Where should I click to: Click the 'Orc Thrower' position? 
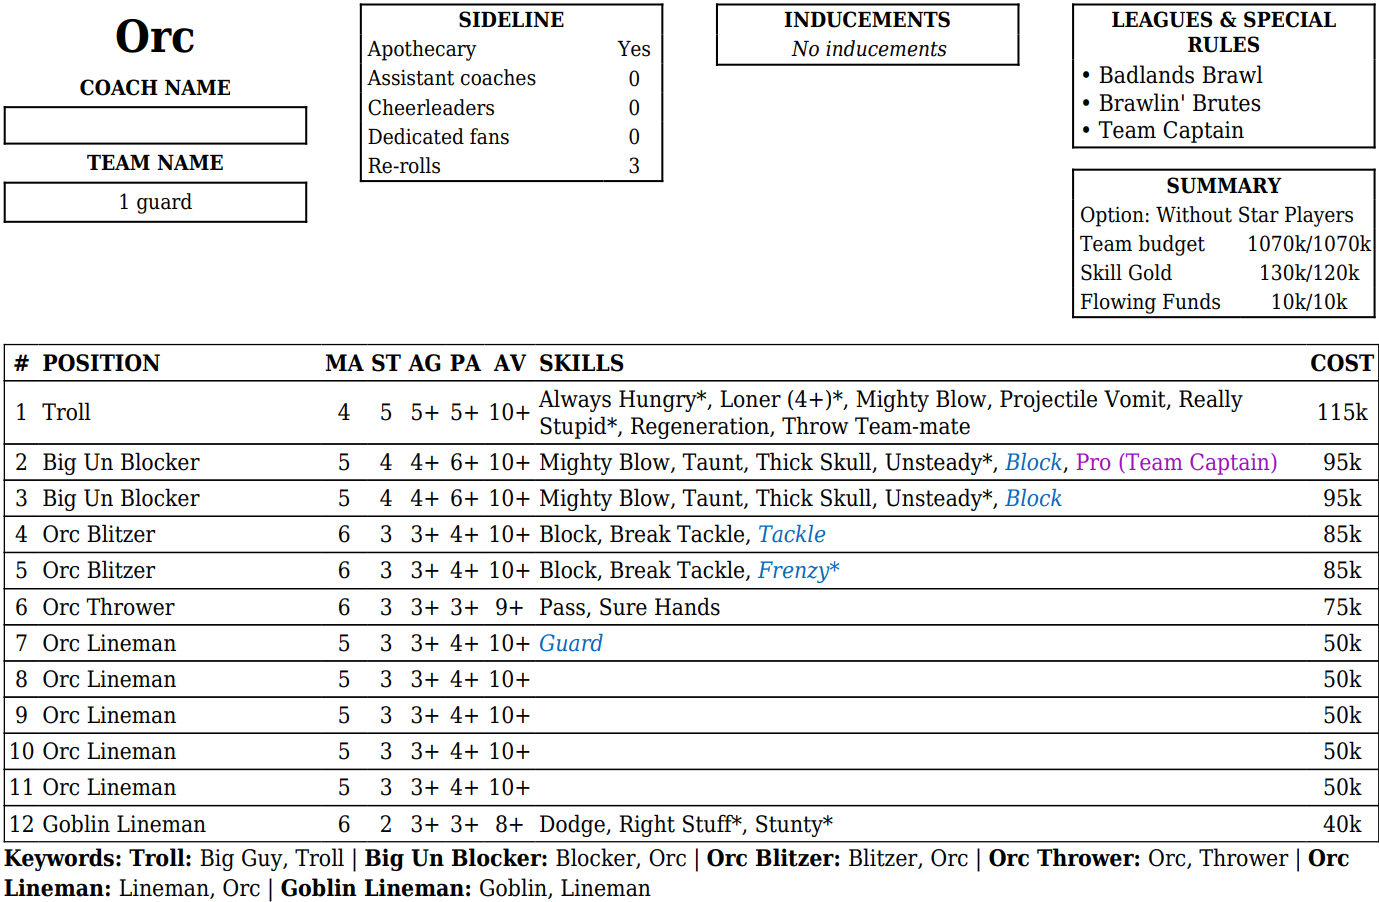[x=108, y=607]
